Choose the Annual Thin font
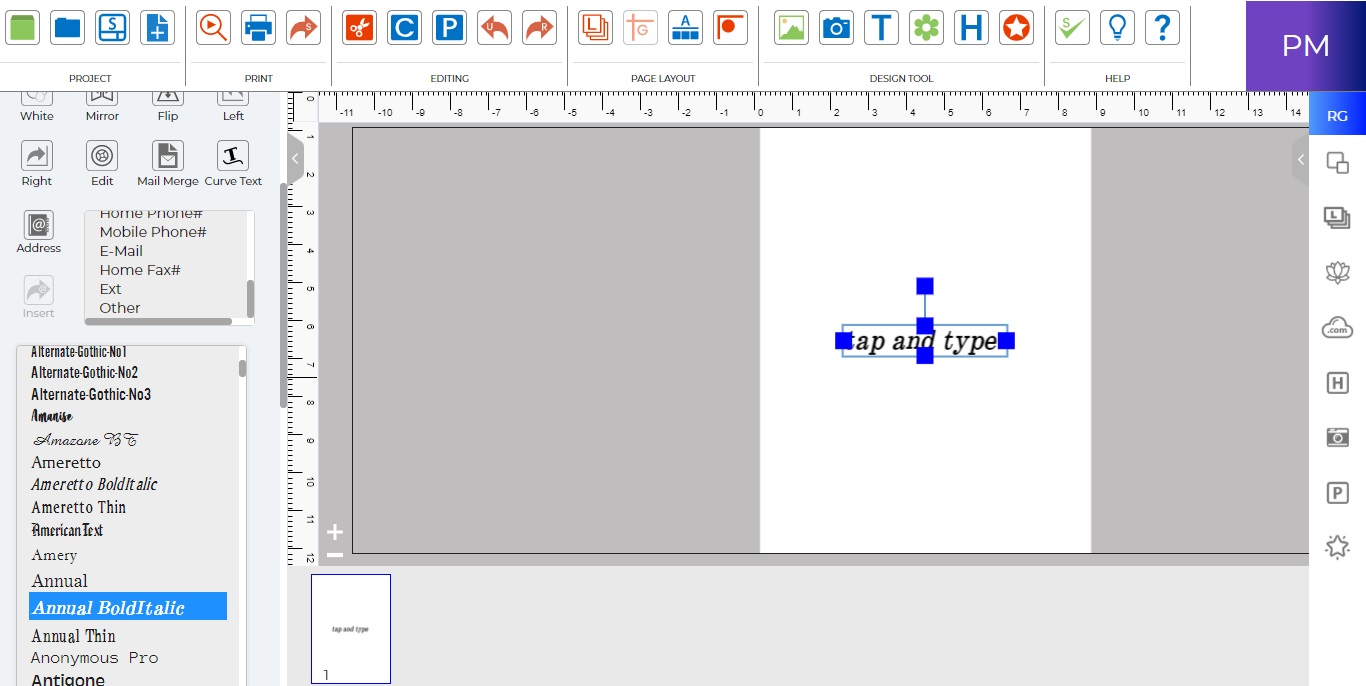Screen dimensions: 1366x686 (x=73, y=635)
